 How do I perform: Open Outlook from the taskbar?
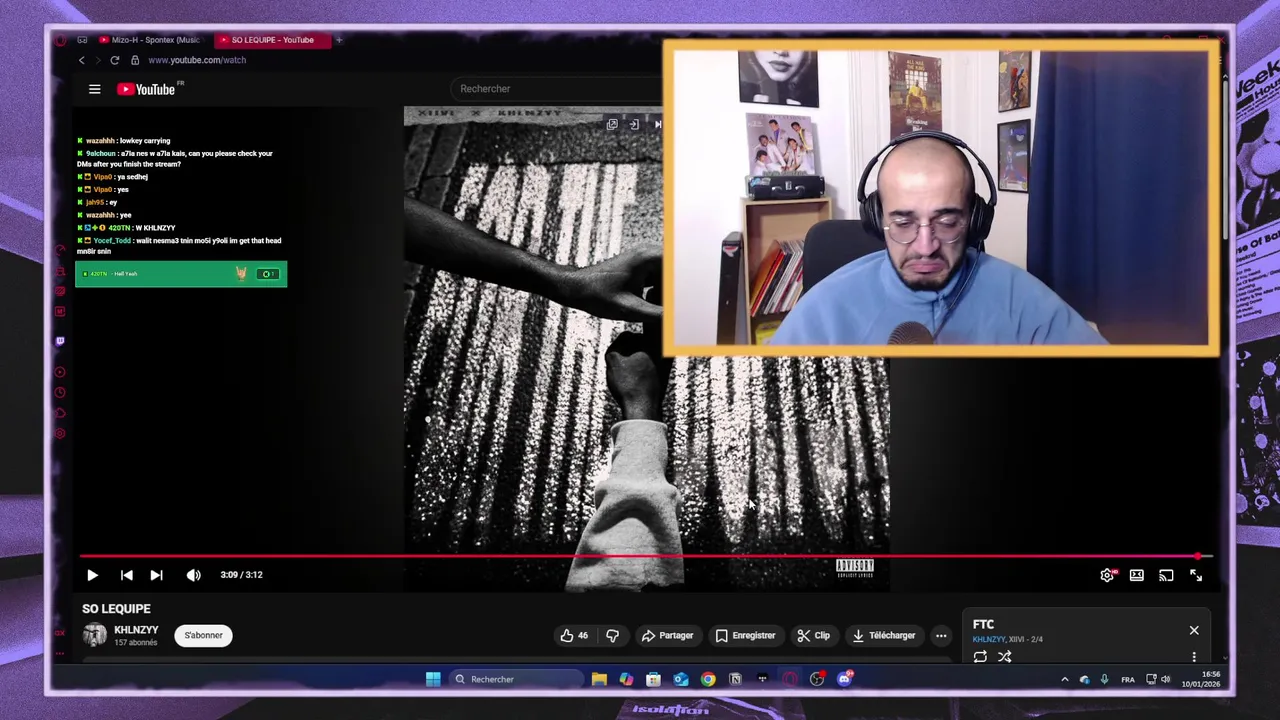[681, 679]
